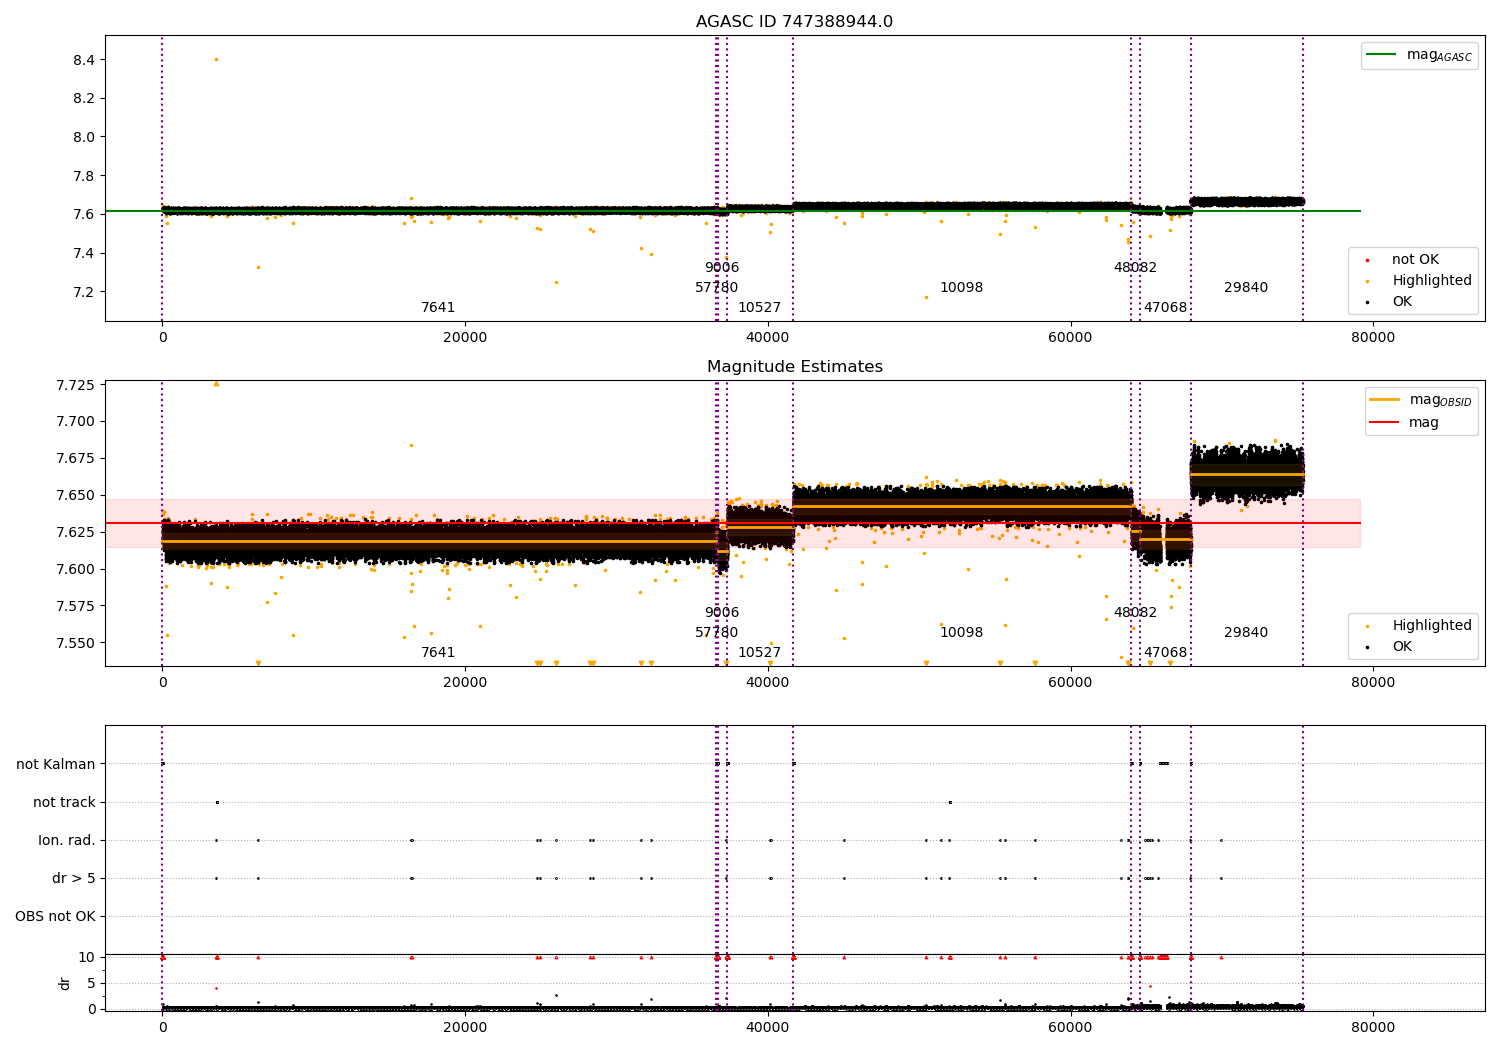The image size is (1500, 1050).
Task: Click the 8.4 y-axis tick label
Action: [x=84, y=60]
